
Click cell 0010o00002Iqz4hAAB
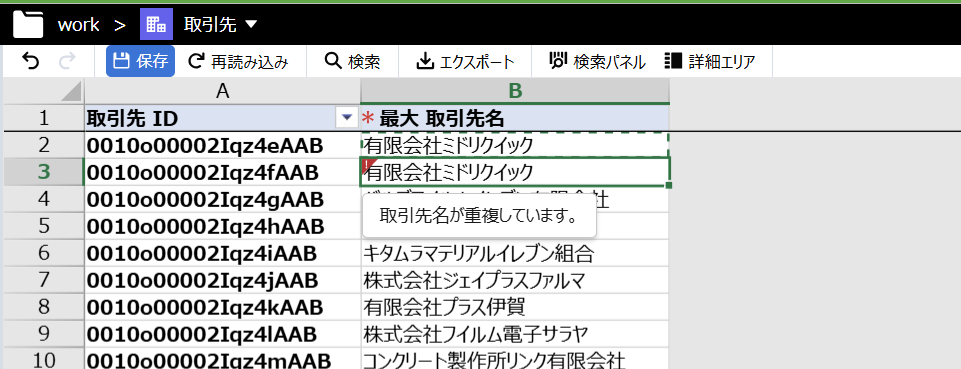(x=222, y=226)
